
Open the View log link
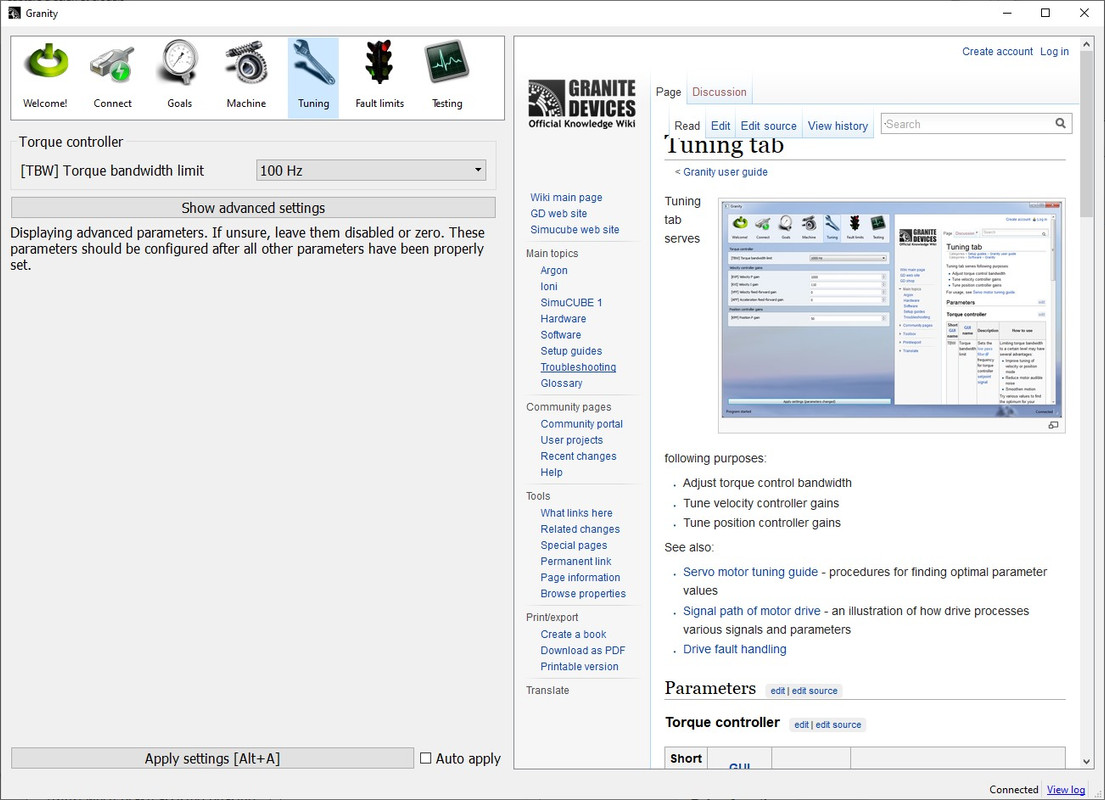click(x=1066, y=789)
